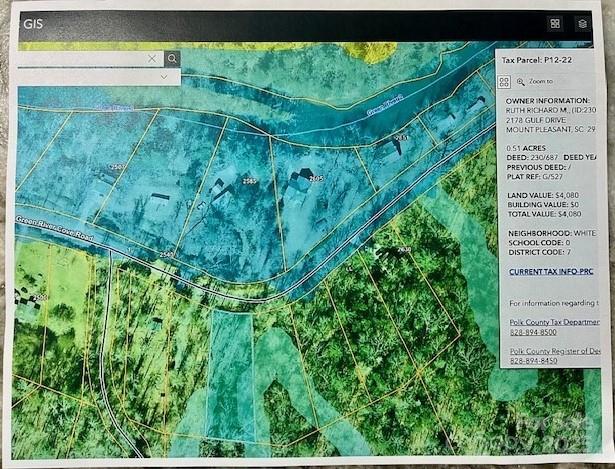Click the Zoom to button text
Viewport: 615px width, 469px height.
click(541, 82)
